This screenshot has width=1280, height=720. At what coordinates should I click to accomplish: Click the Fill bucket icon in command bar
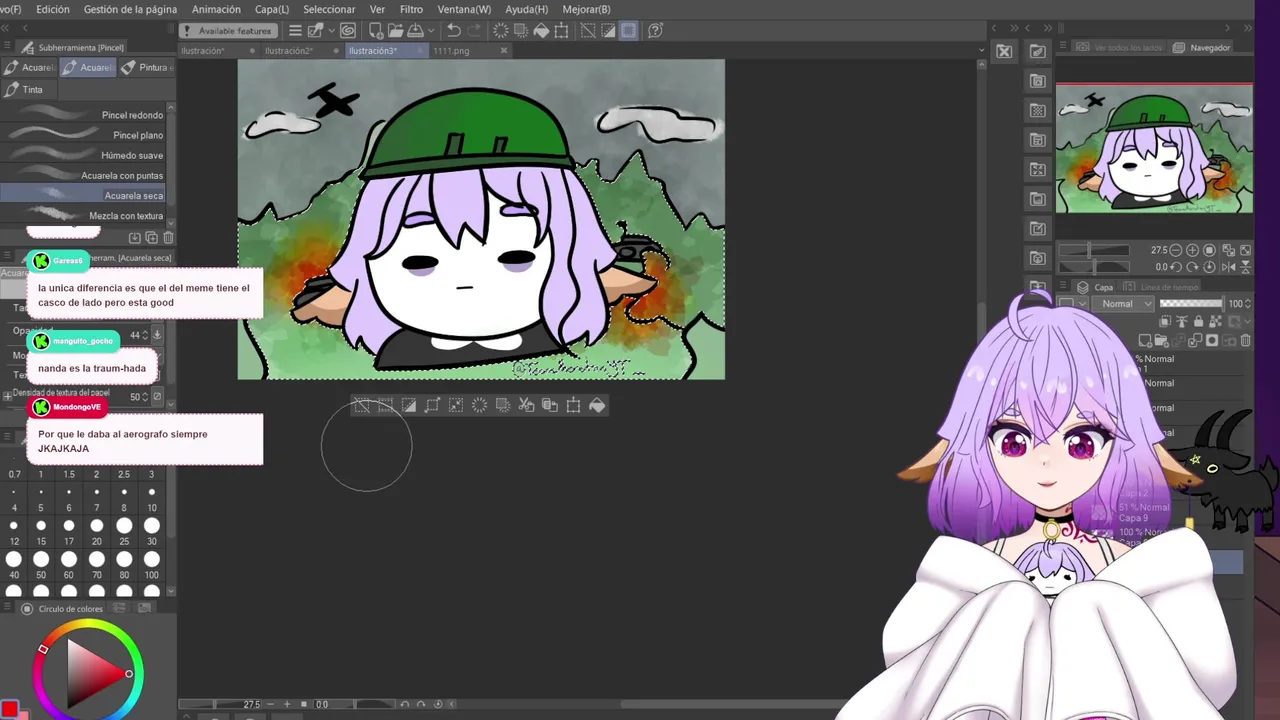(x=541, y=31)
